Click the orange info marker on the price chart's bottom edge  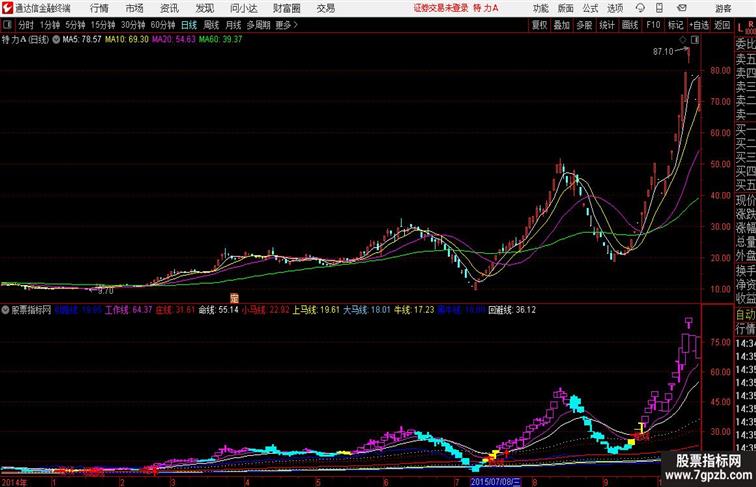pos(234,298)
